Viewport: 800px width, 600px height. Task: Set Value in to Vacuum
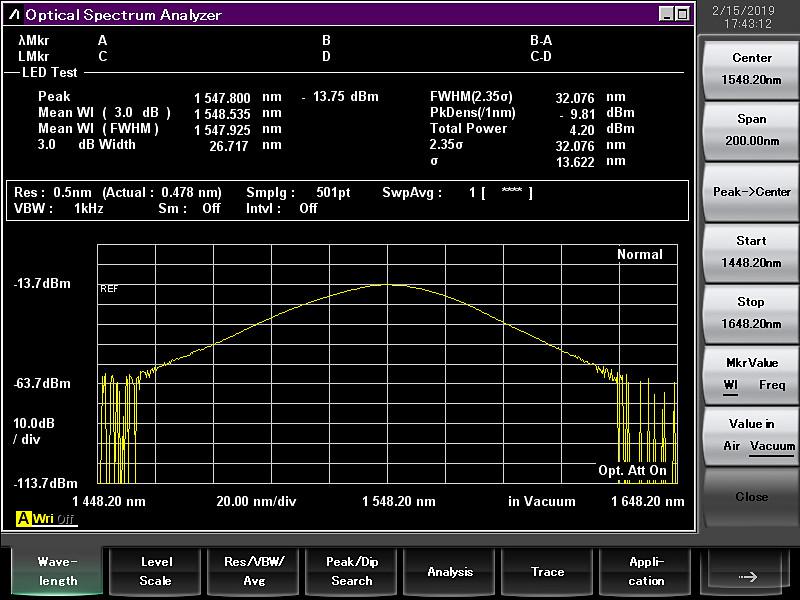[x=772, y=446]
